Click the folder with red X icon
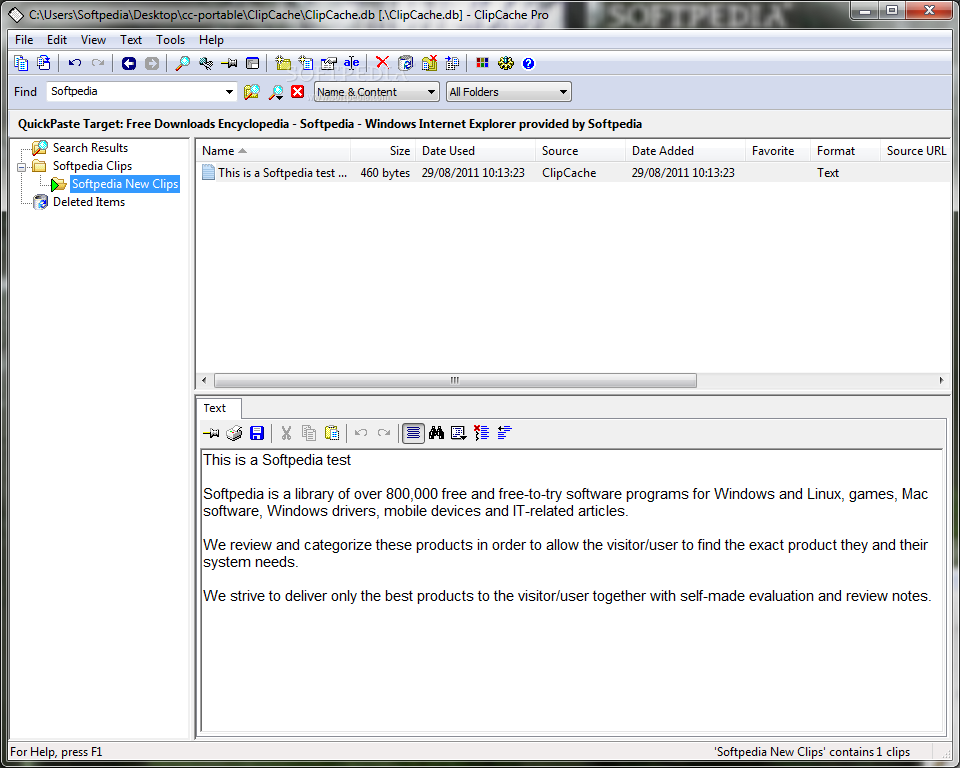The width and height of the screenshot is (960, 768). coord(429,63)
